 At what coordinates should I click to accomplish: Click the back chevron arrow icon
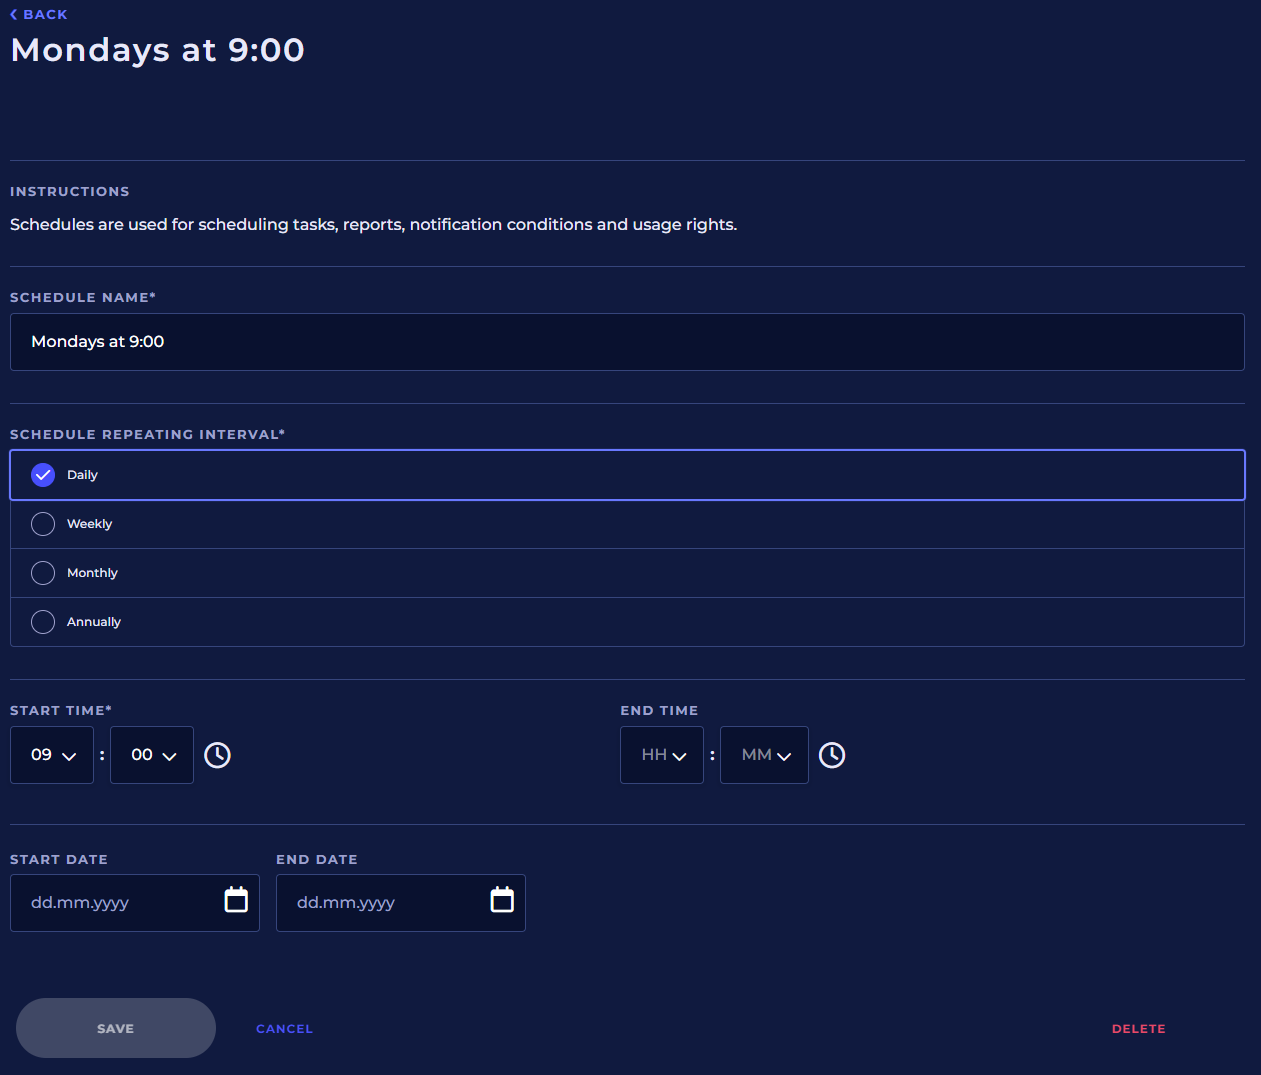click(x=14, y=15)
